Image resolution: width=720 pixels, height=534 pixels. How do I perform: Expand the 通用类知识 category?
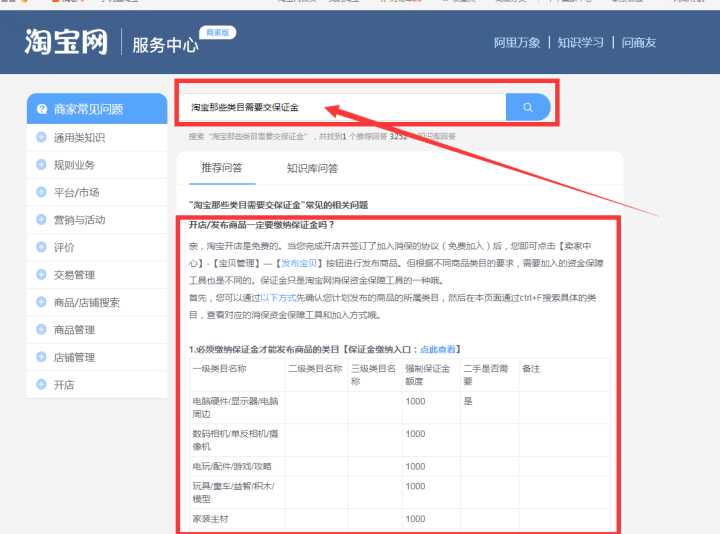point(79,138)
